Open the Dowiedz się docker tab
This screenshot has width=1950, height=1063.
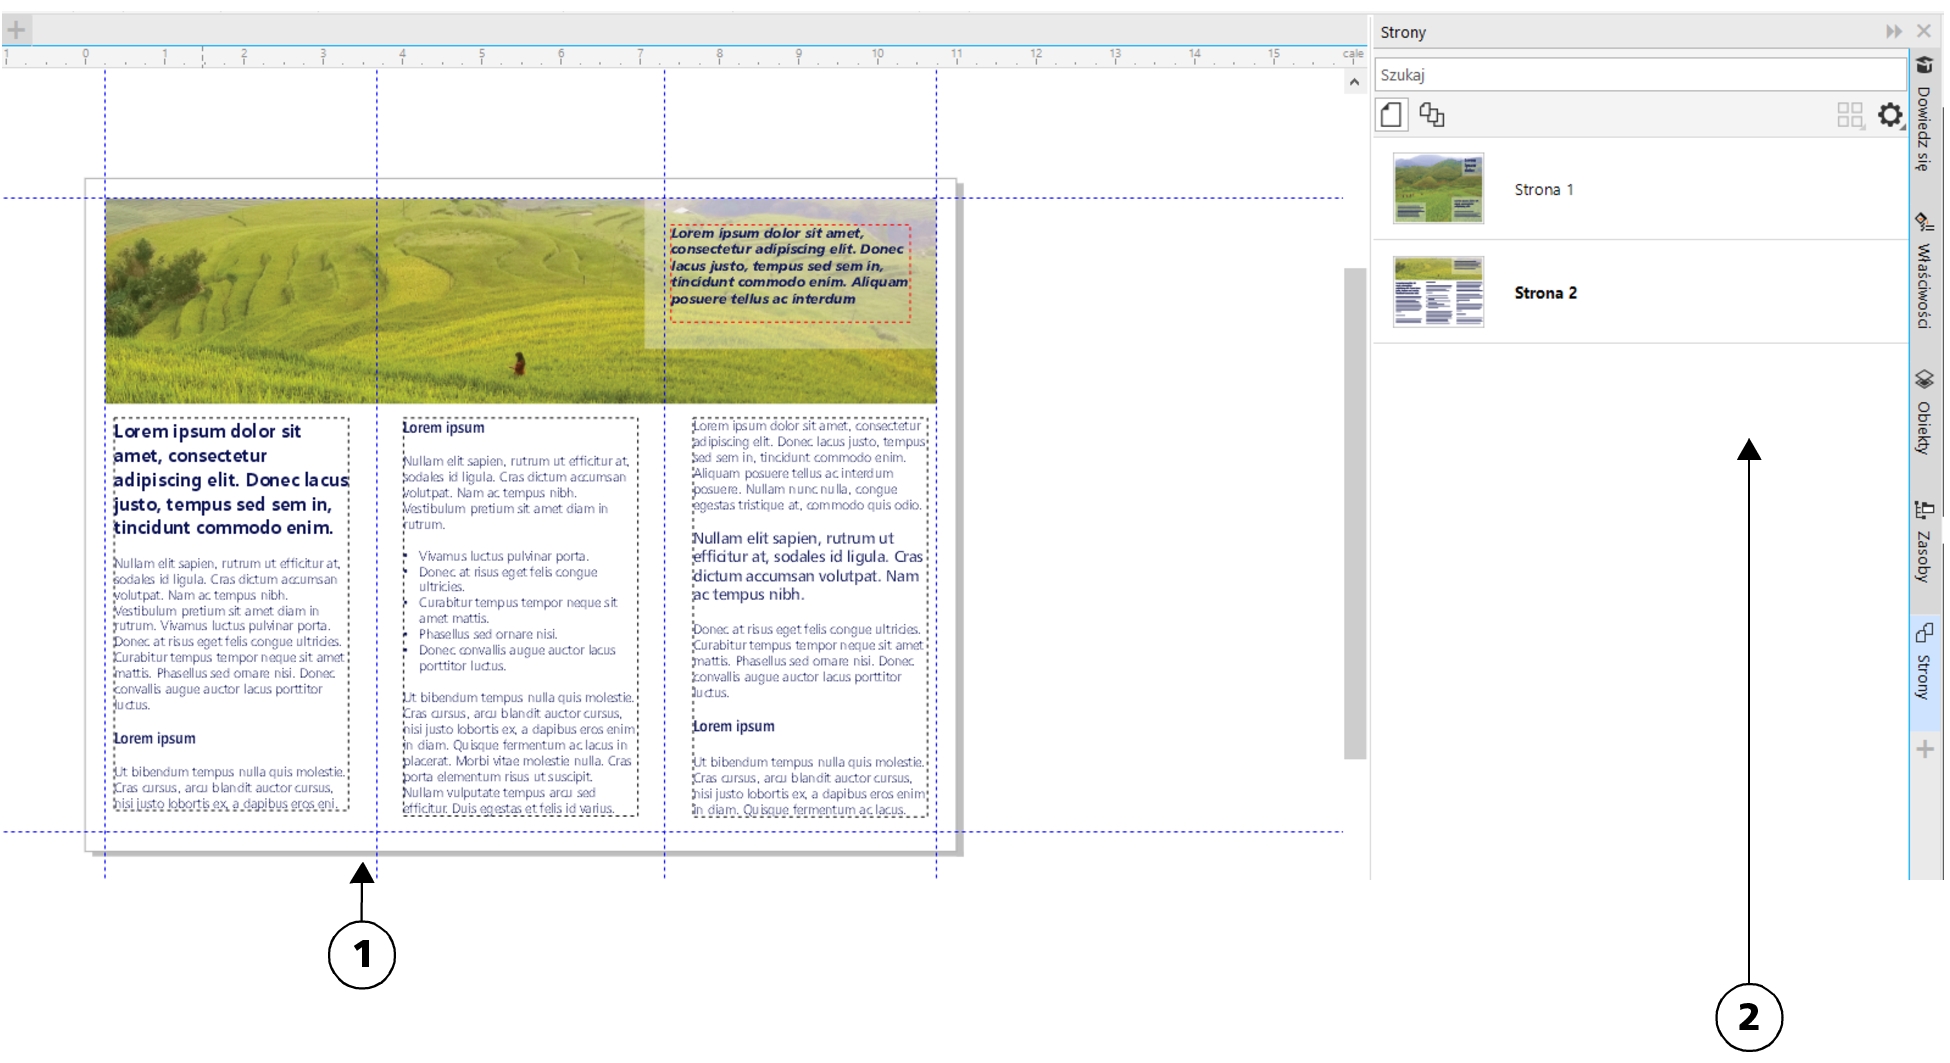pos(1924,115)
